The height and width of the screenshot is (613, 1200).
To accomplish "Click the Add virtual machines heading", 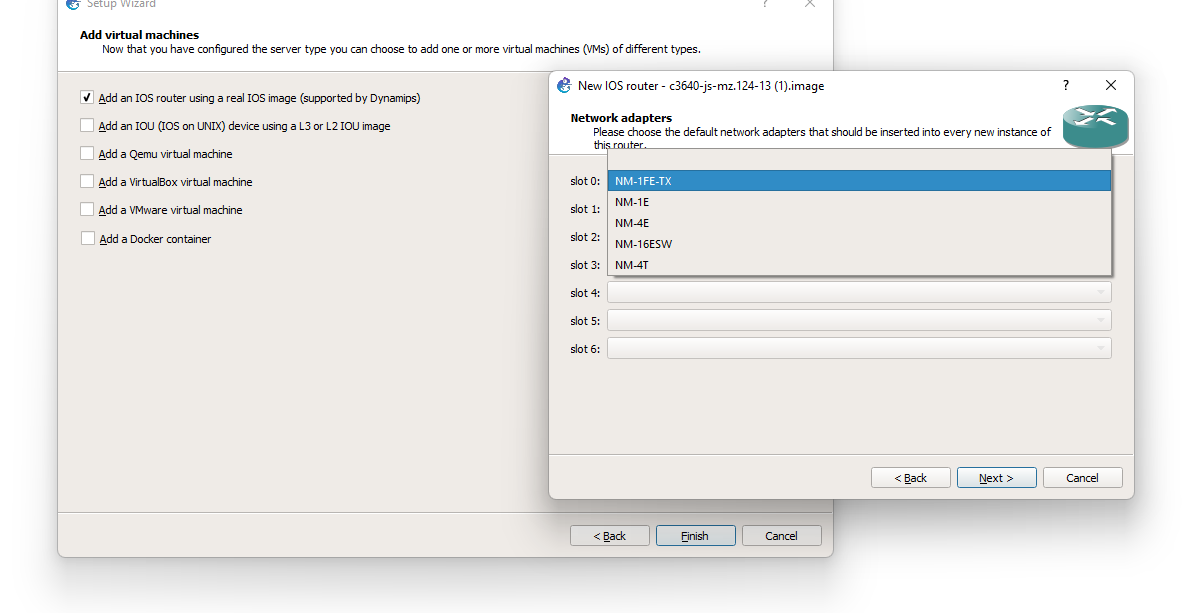I will pyautogui.click(x=139, y=35).
